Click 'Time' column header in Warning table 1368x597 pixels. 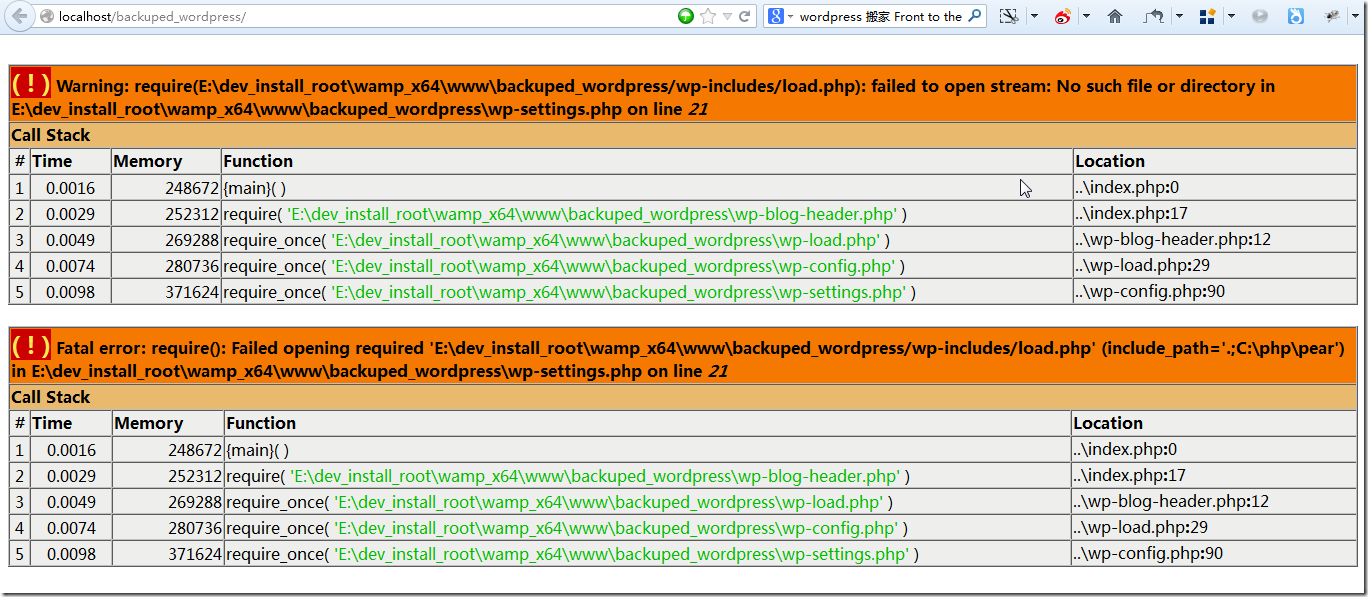(x=52, y=161)
